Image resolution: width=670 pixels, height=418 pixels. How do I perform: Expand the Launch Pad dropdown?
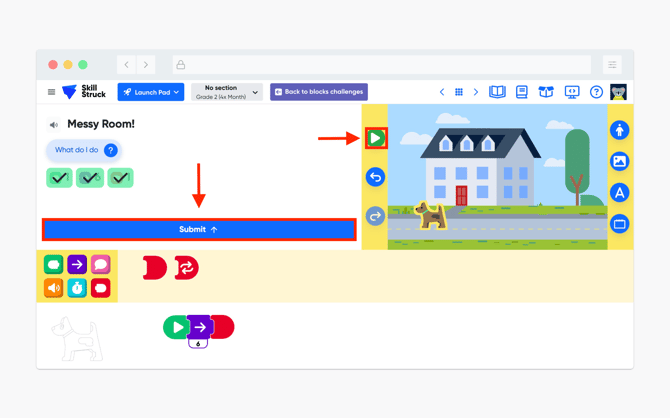click(151, 92)
